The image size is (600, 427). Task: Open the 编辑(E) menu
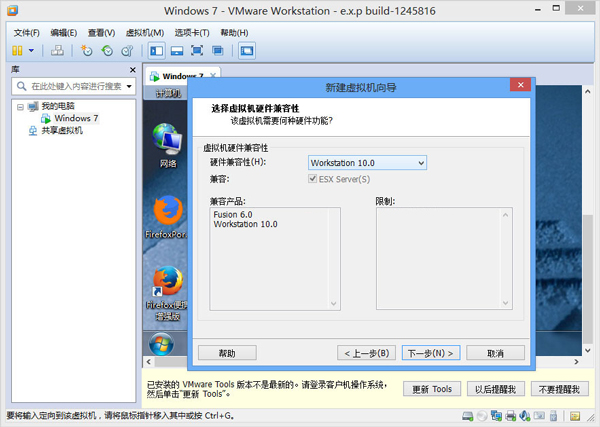64,33
